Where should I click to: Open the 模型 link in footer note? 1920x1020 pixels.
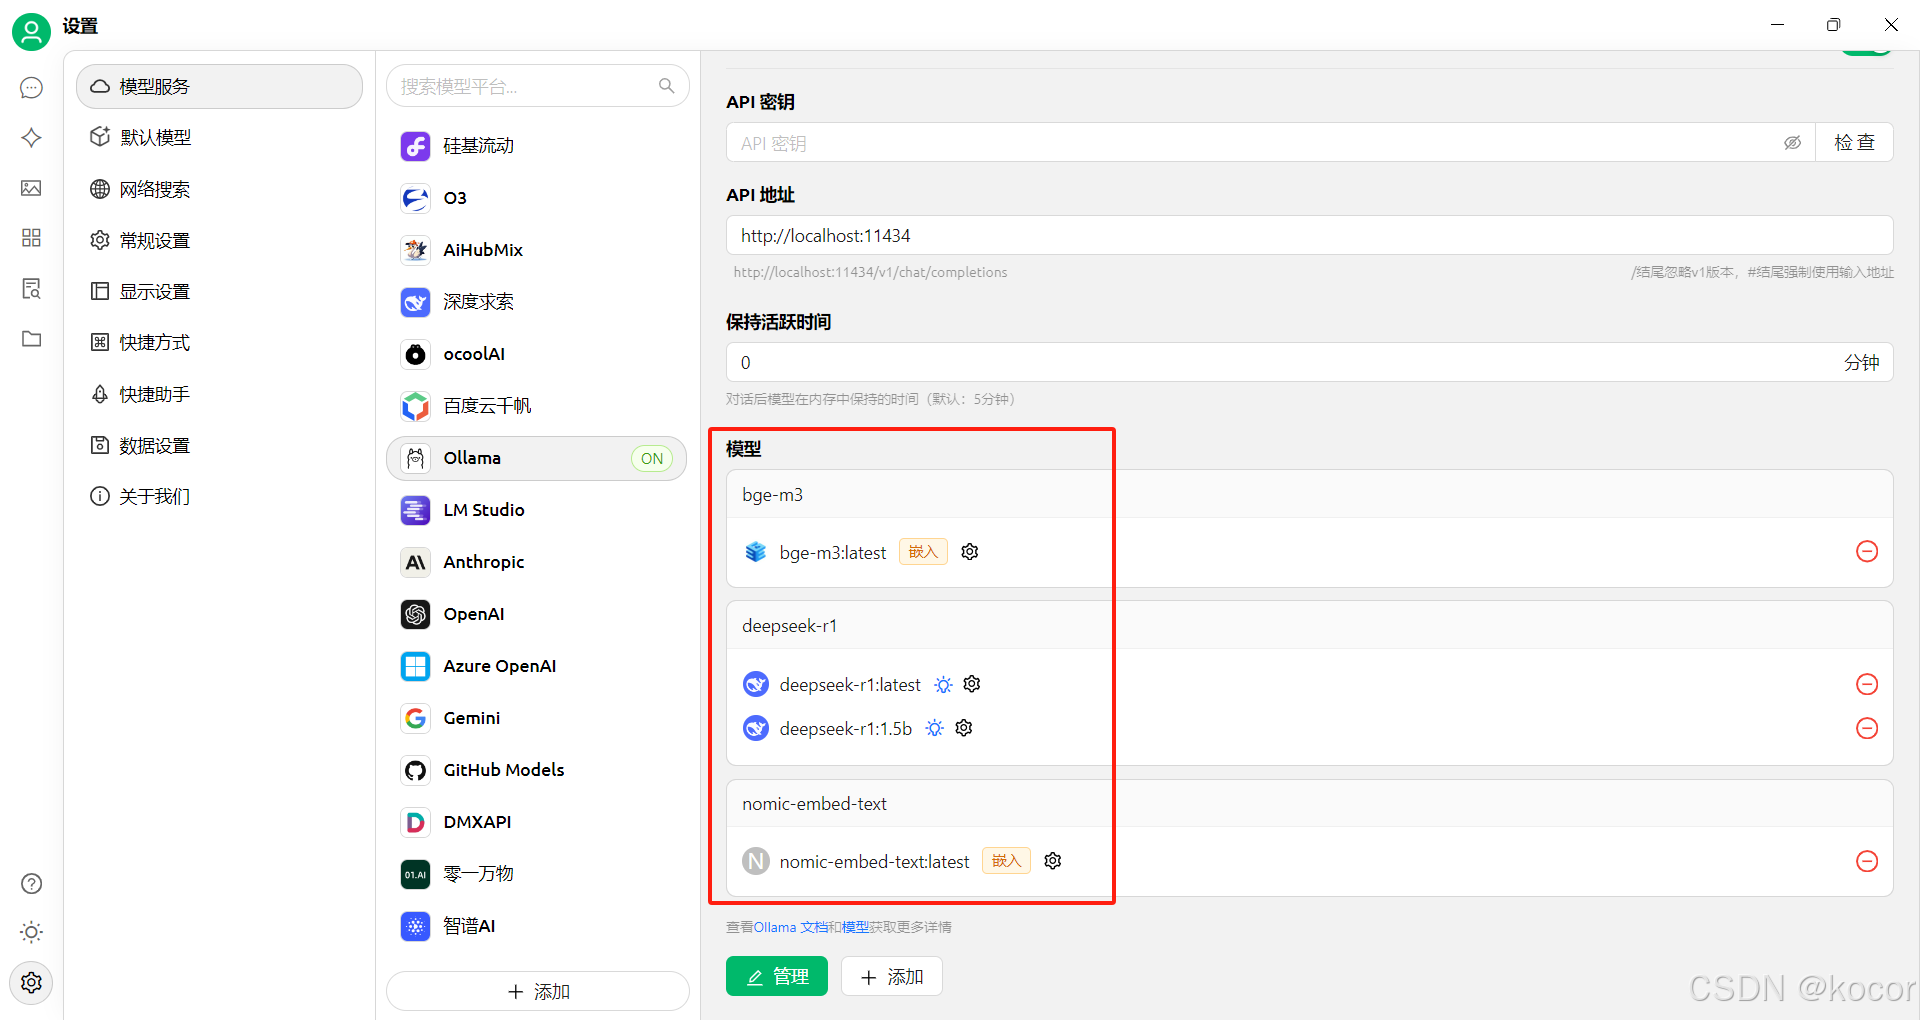(855, 927)
